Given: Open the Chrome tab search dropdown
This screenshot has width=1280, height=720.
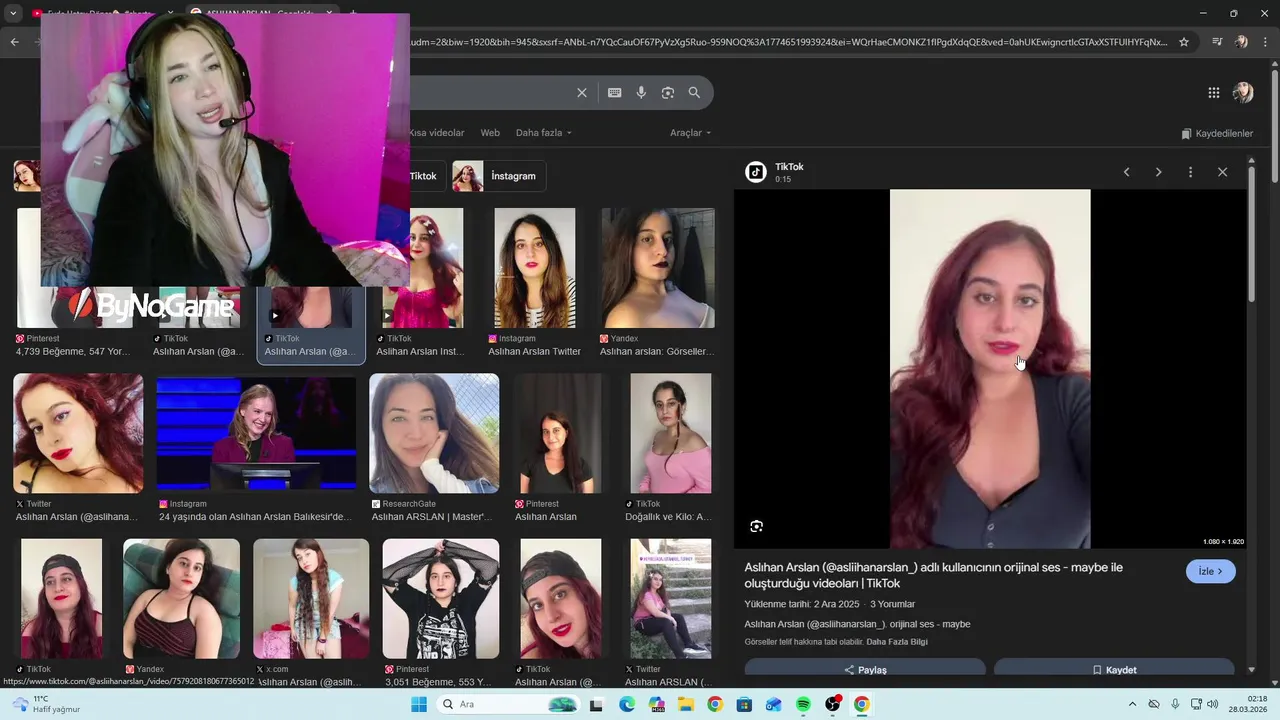Looking at the screenshot, I should coord(14,13).
